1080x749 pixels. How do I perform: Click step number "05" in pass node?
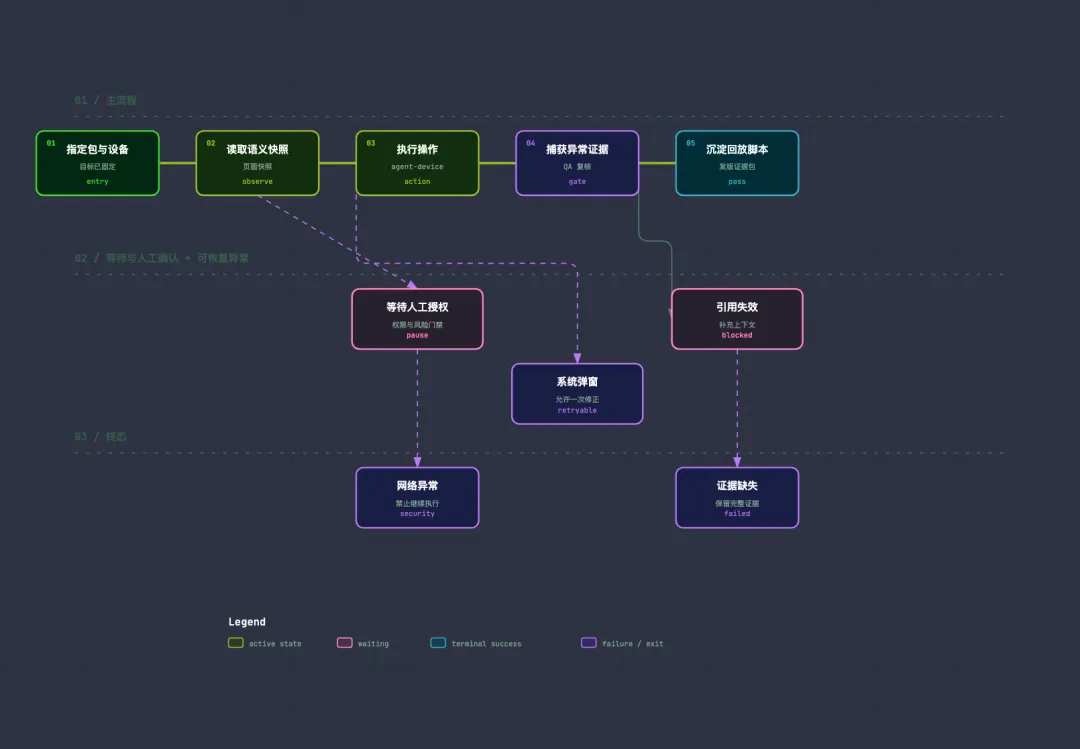pyautogui.click(x=690, y=143)
